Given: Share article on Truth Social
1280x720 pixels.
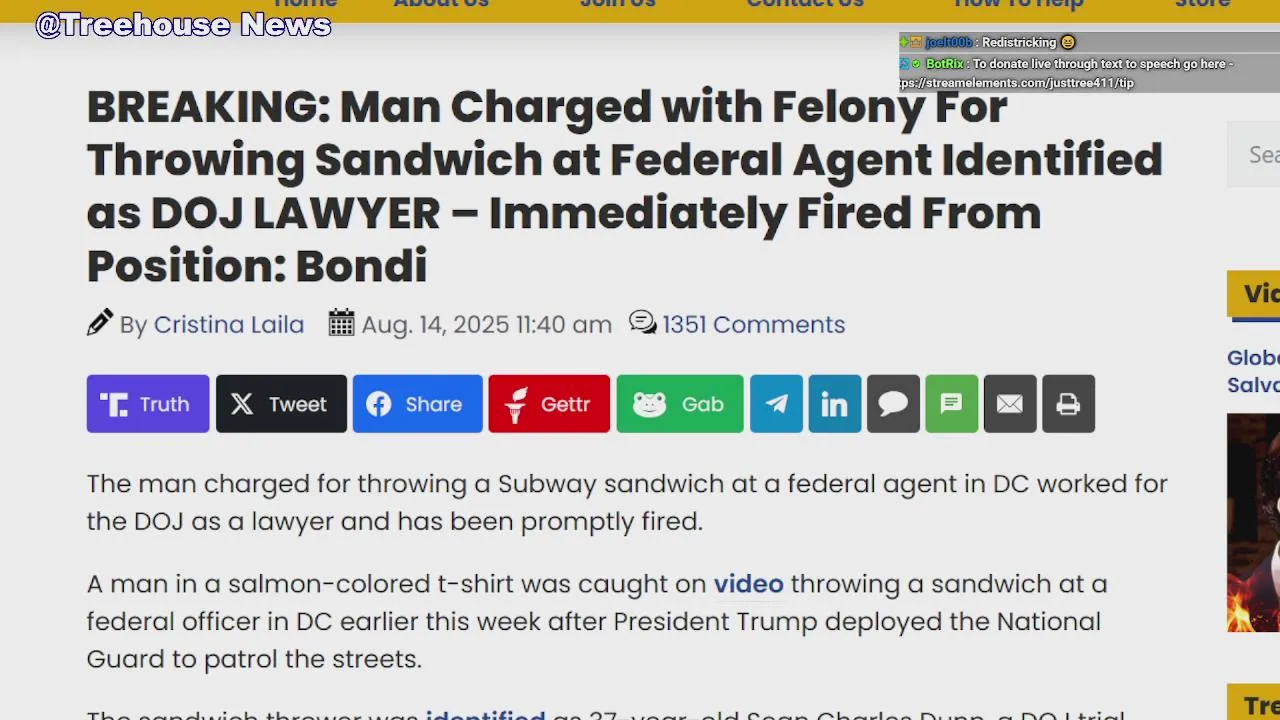Looking at the screenshot, I should tap(148, 404).
